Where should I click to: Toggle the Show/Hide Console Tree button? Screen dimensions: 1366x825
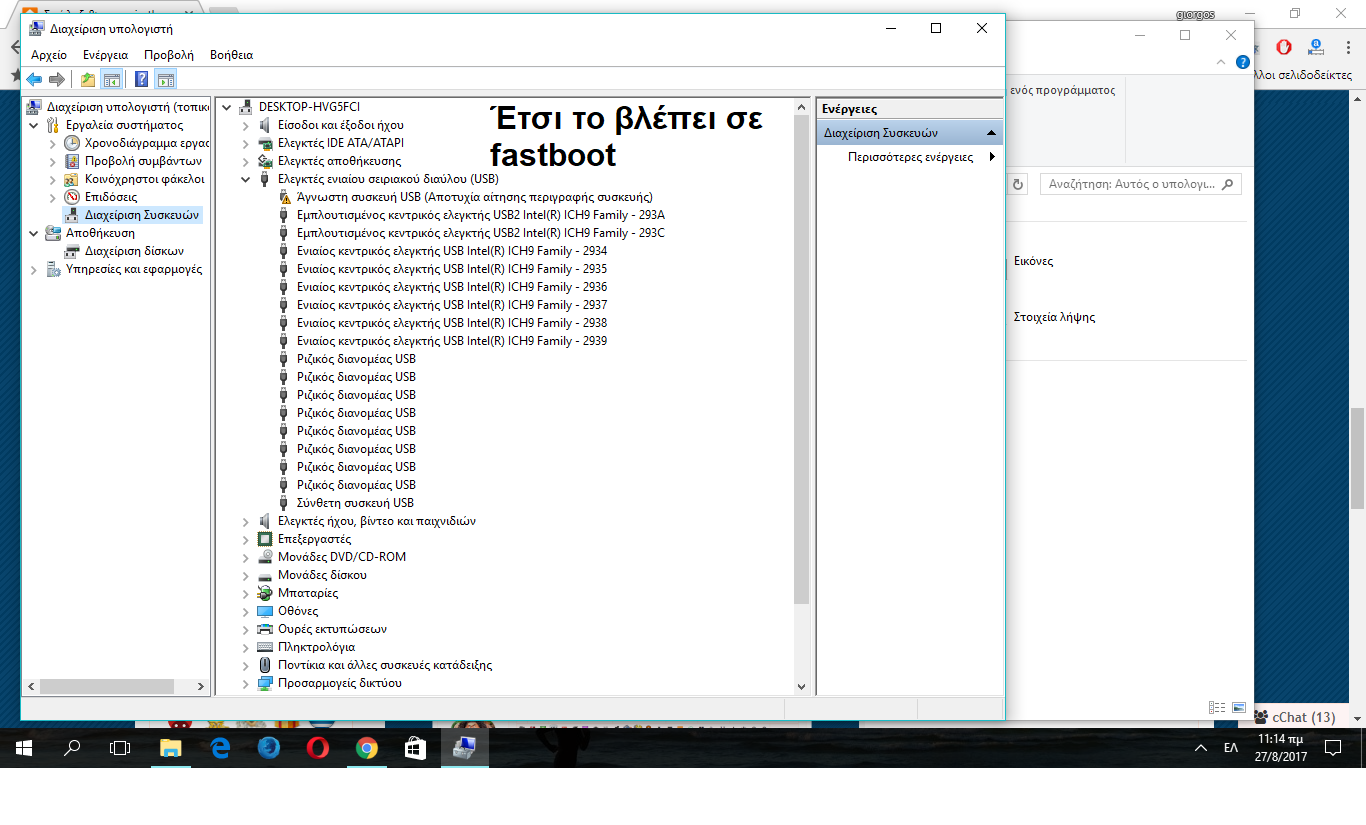tap(112, 80)
